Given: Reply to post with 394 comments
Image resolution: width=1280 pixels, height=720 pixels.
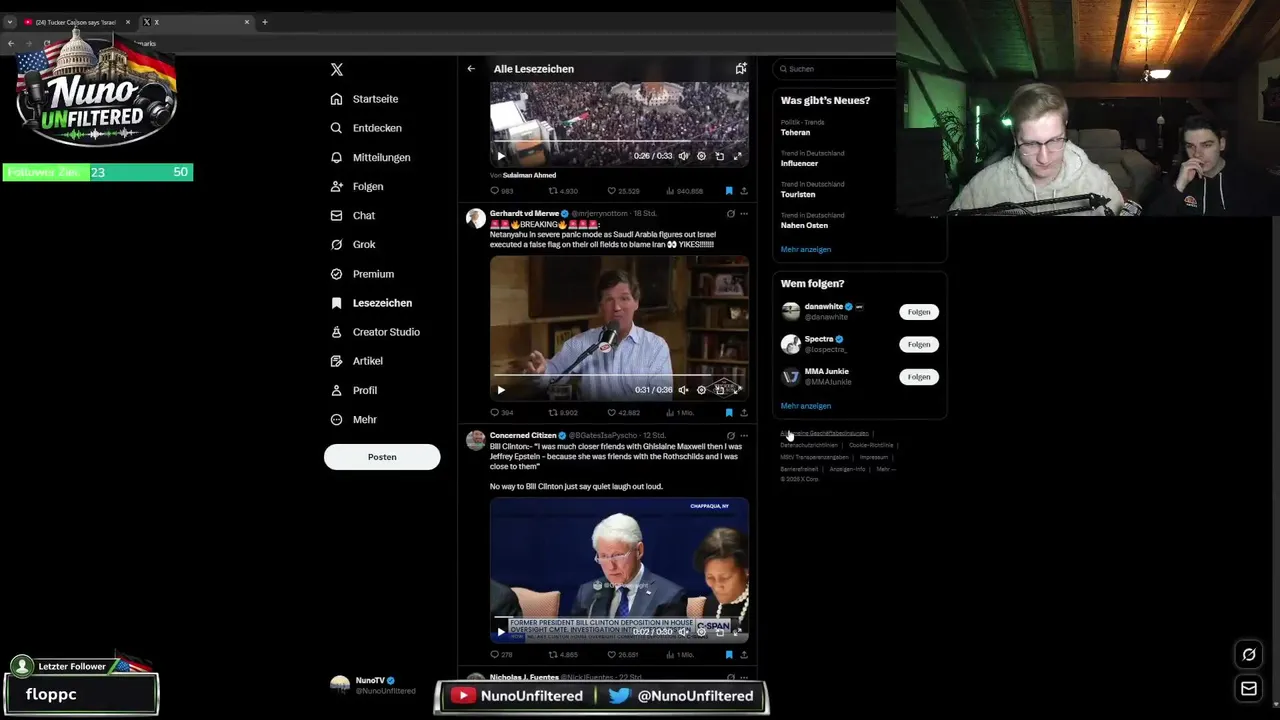Looking at the screenshot, I should tap(502, 412).
